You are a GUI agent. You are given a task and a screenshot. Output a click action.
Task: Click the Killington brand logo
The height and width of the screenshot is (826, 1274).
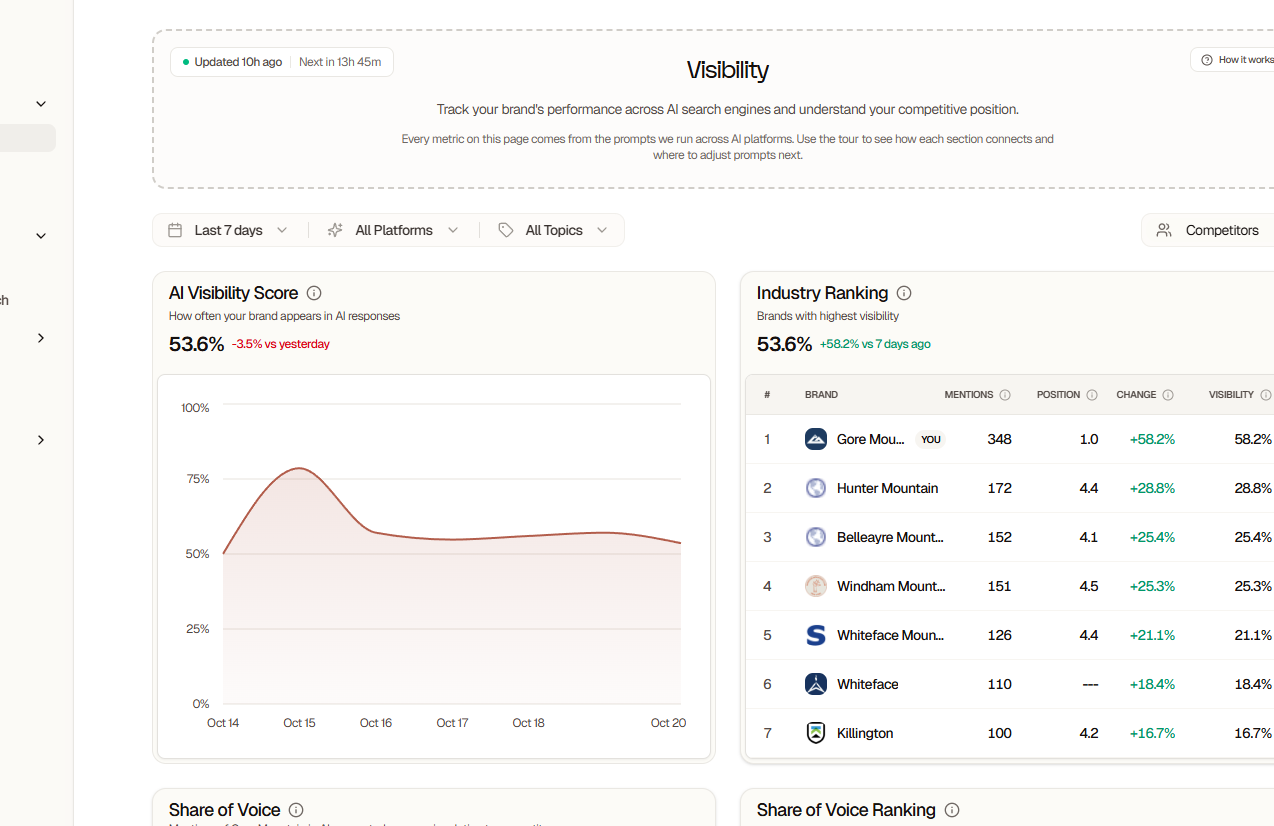point(815,733)
